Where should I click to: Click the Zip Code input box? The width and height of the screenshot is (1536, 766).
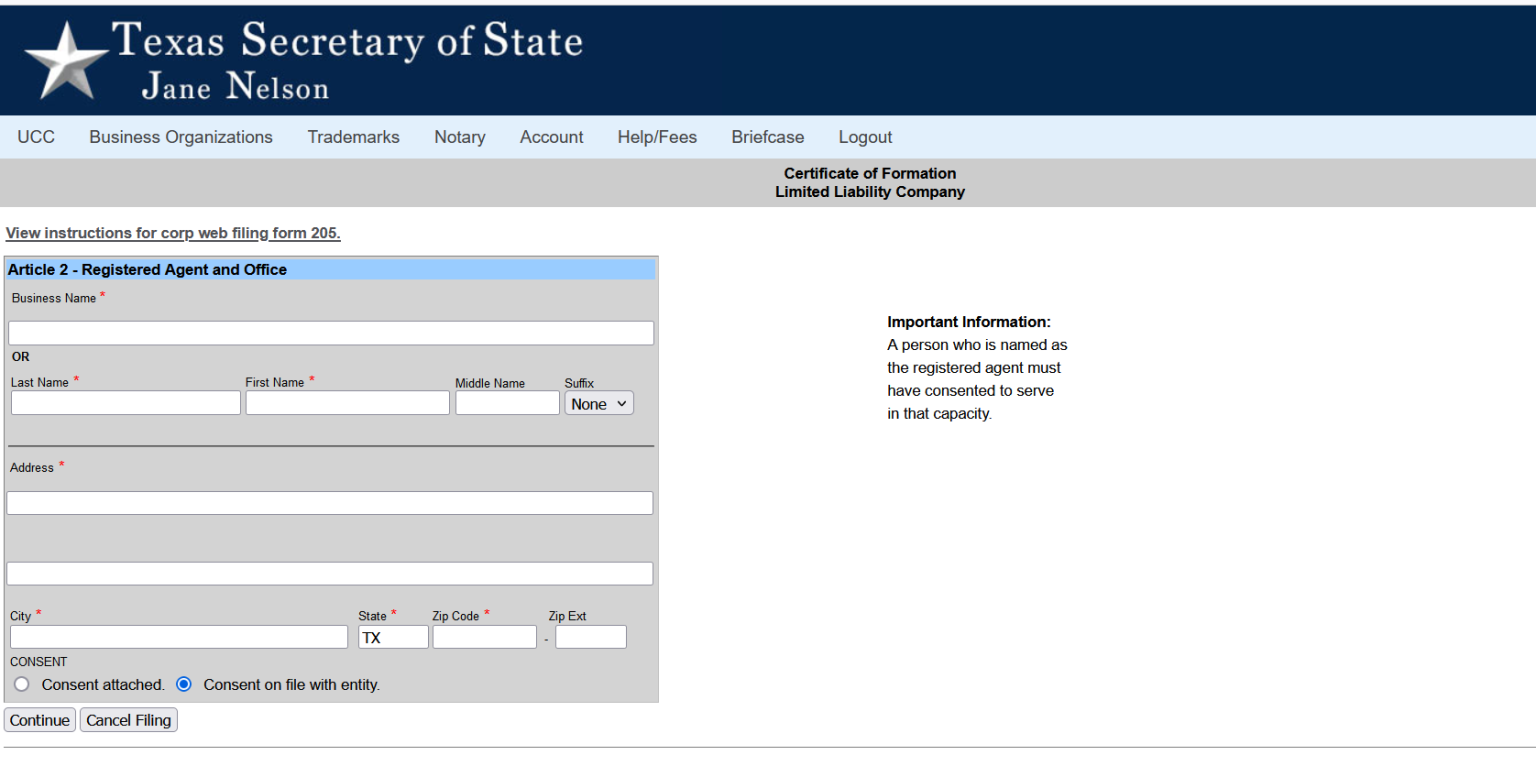484,637
